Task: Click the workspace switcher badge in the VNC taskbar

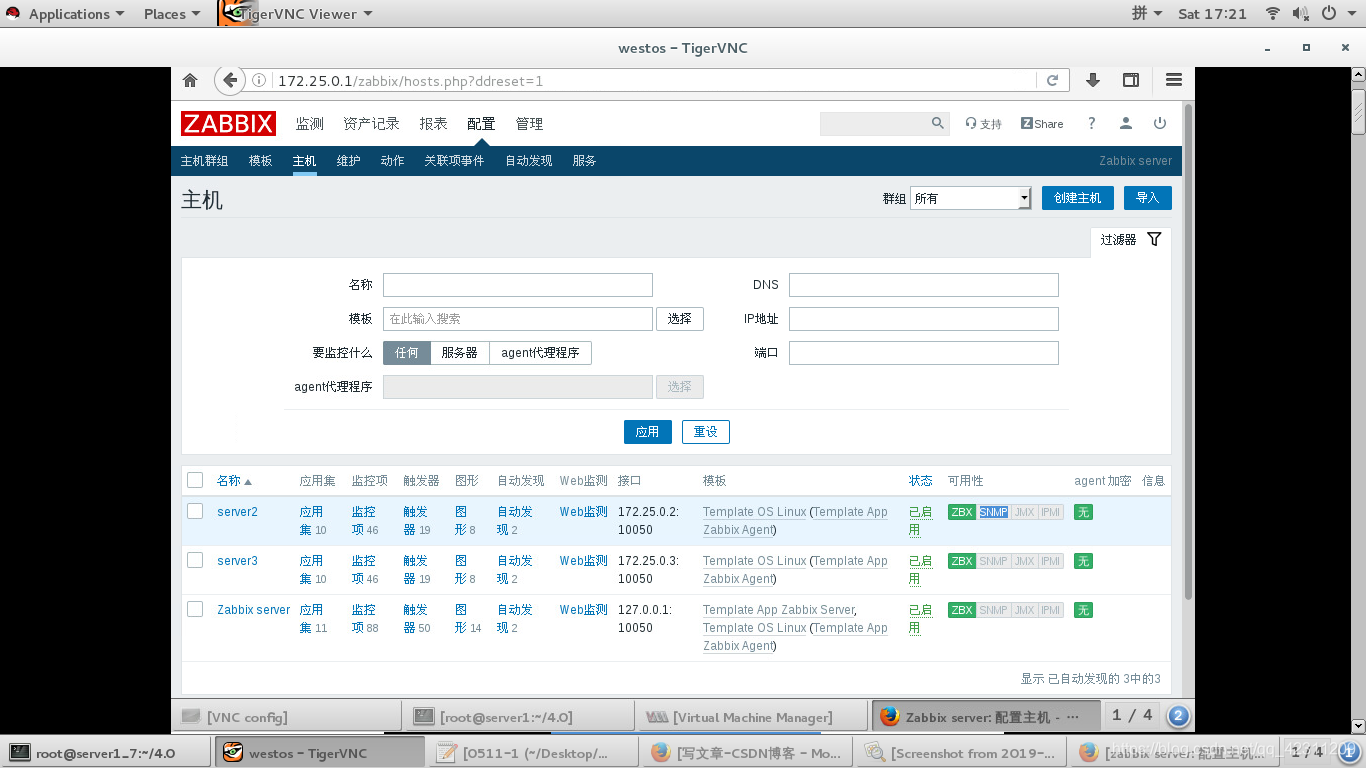Action: [1178, 716]
